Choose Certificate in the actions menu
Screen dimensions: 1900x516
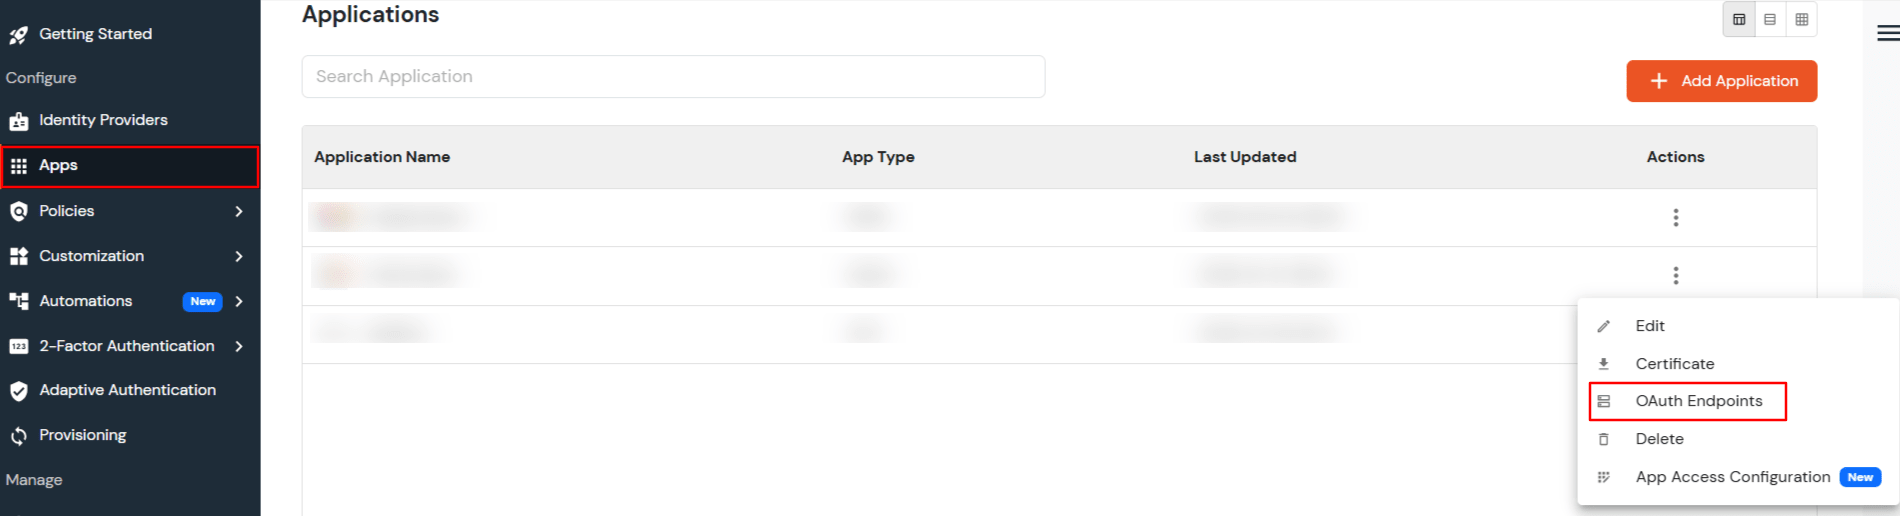[x=1674, y=364]
